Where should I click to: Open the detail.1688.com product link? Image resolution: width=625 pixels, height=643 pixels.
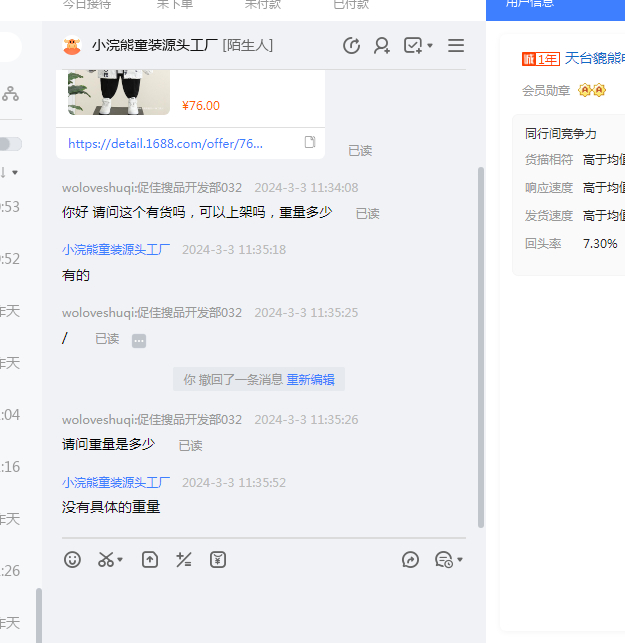[x=166, y=143]
